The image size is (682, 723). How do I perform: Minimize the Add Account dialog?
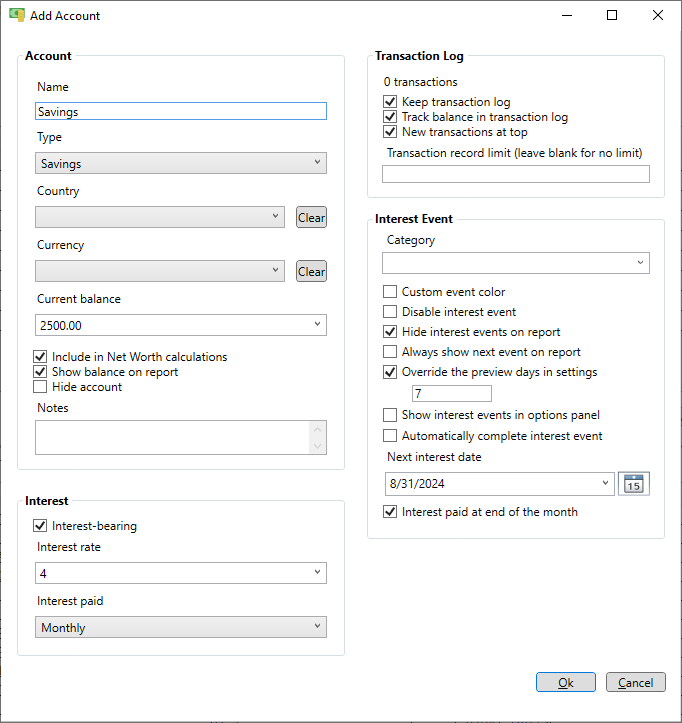567,15
